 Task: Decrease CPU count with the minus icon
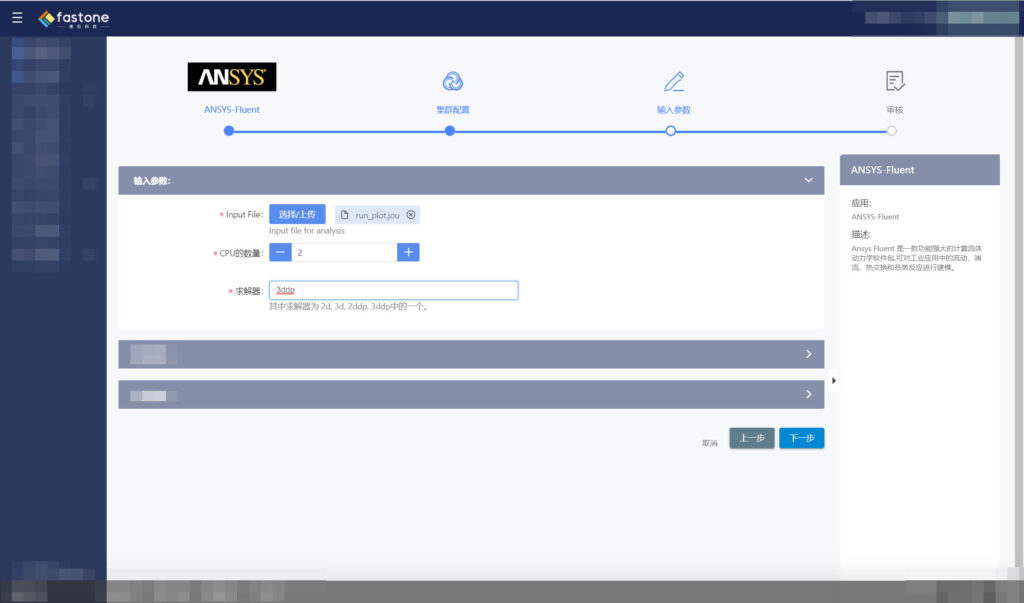point(280,253)
